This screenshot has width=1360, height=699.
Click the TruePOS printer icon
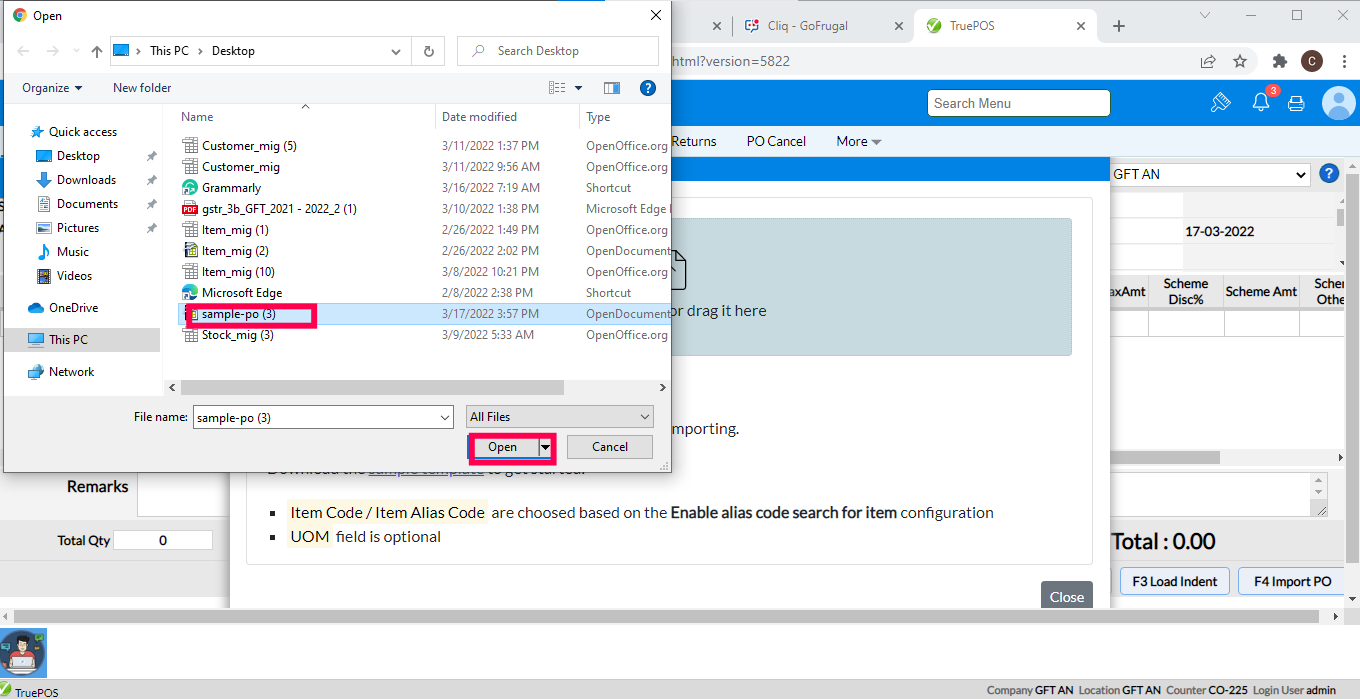pos(1297,103)
